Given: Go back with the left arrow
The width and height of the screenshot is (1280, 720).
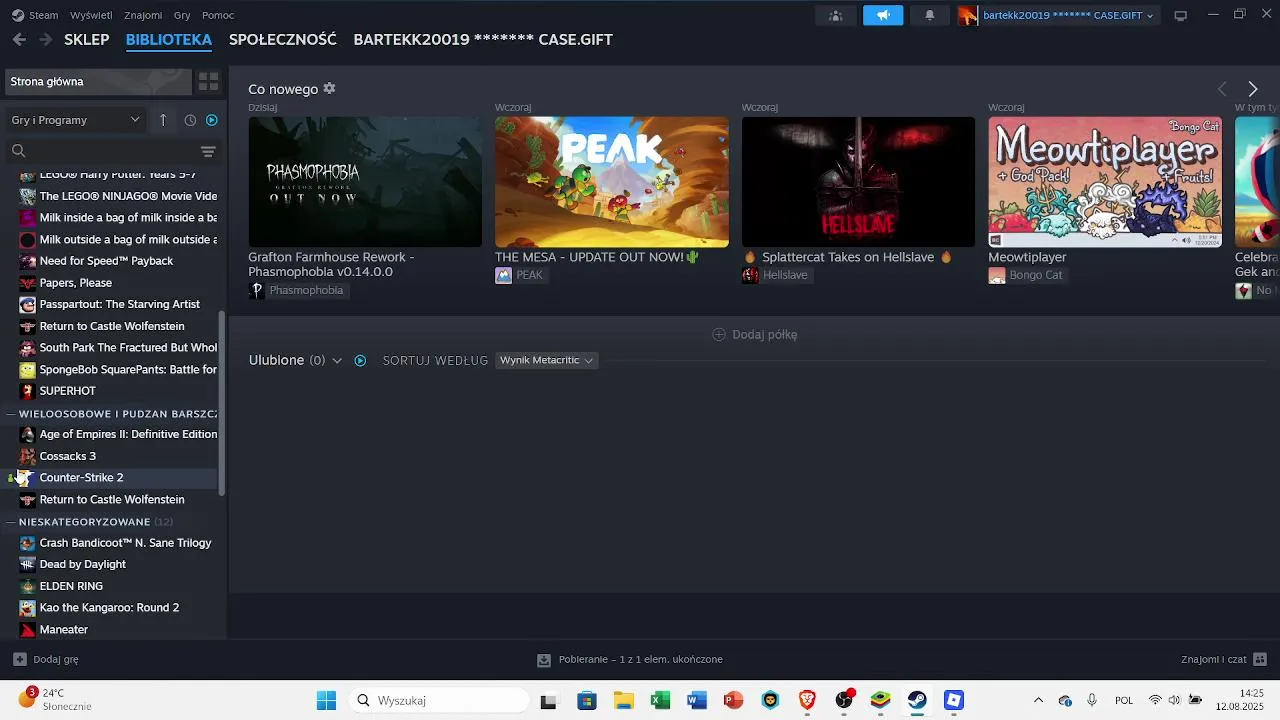Looking at the screenshot, I should [19, 39].
